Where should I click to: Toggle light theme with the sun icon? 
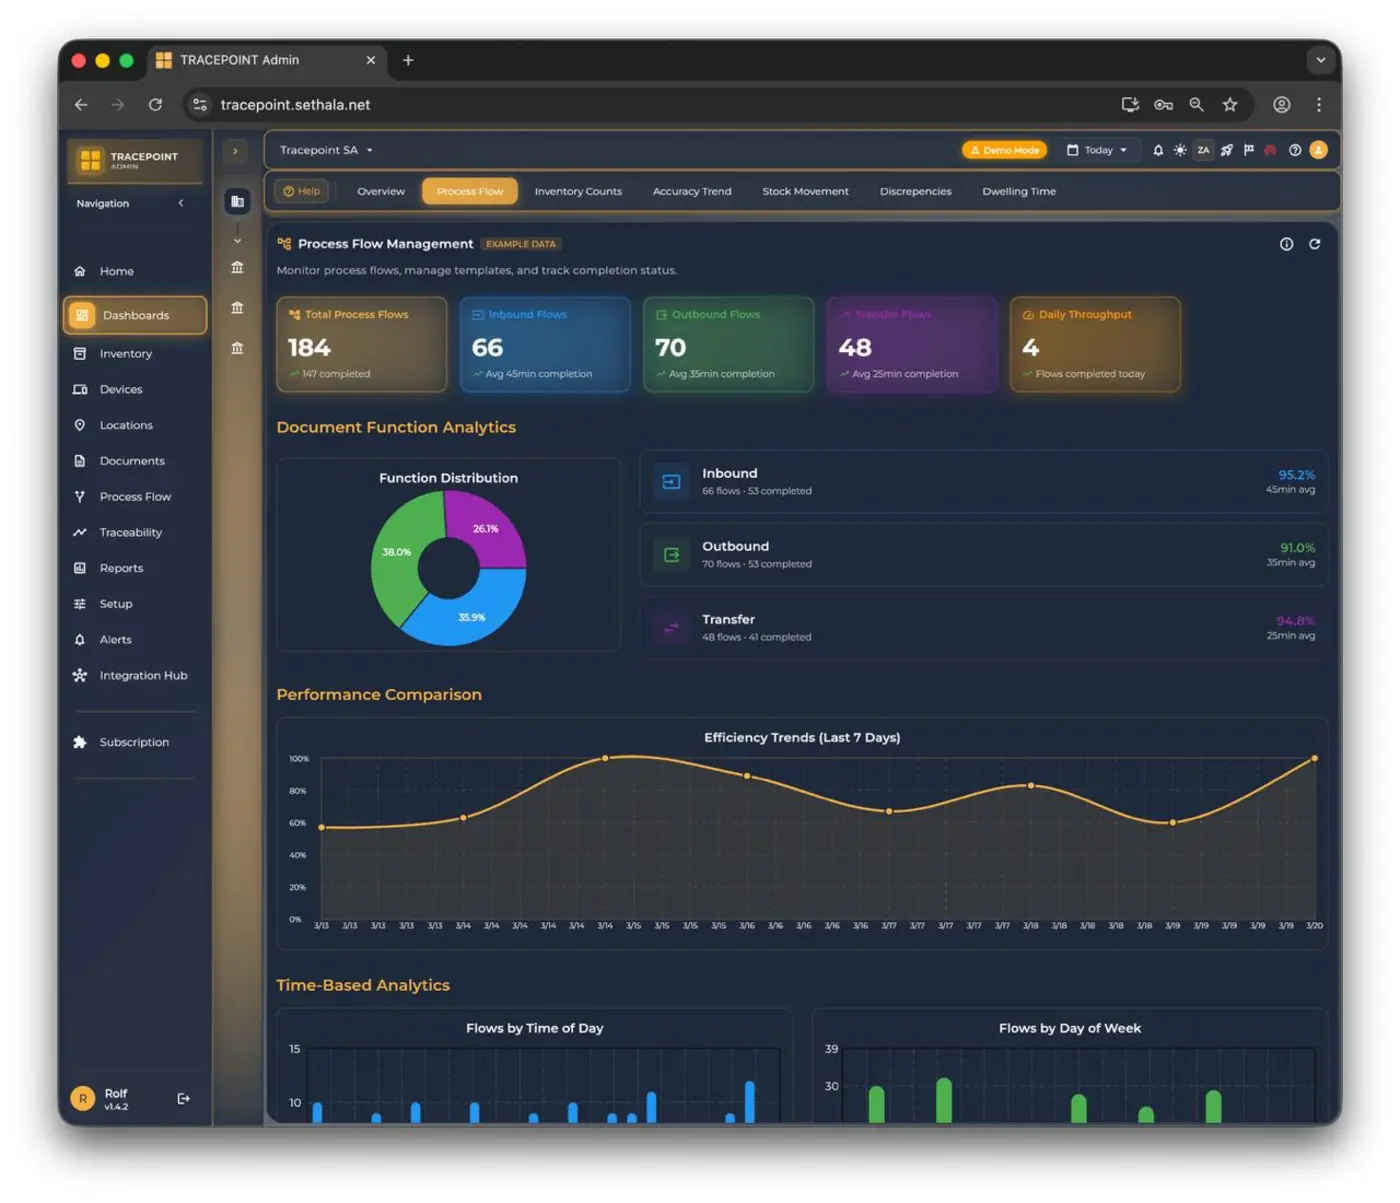tap(1180, 150)
